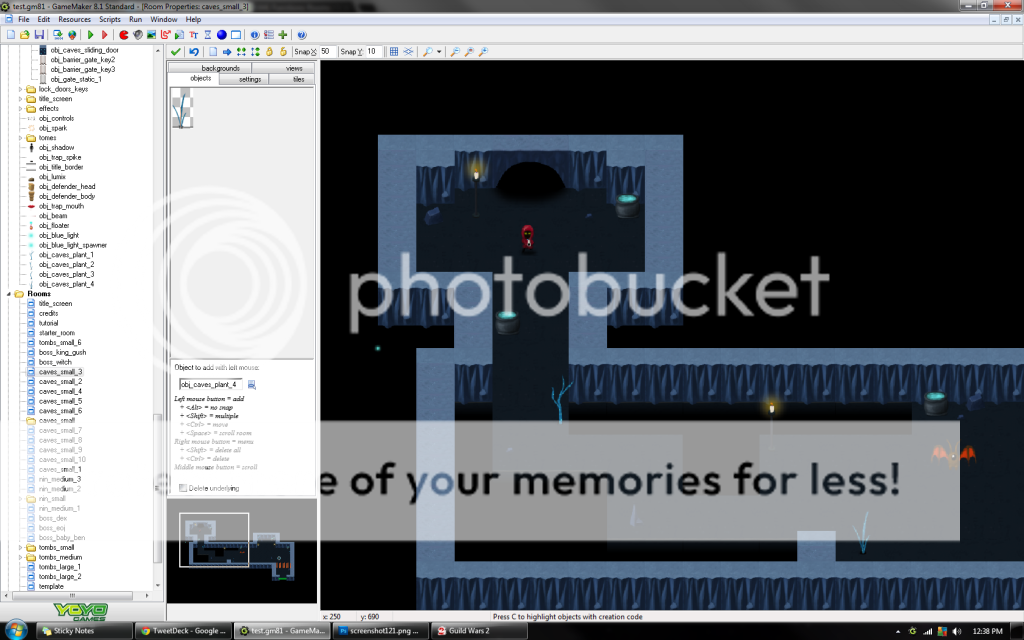
Task: Open Game Maker help icon
Action: (x=302, y=34)
